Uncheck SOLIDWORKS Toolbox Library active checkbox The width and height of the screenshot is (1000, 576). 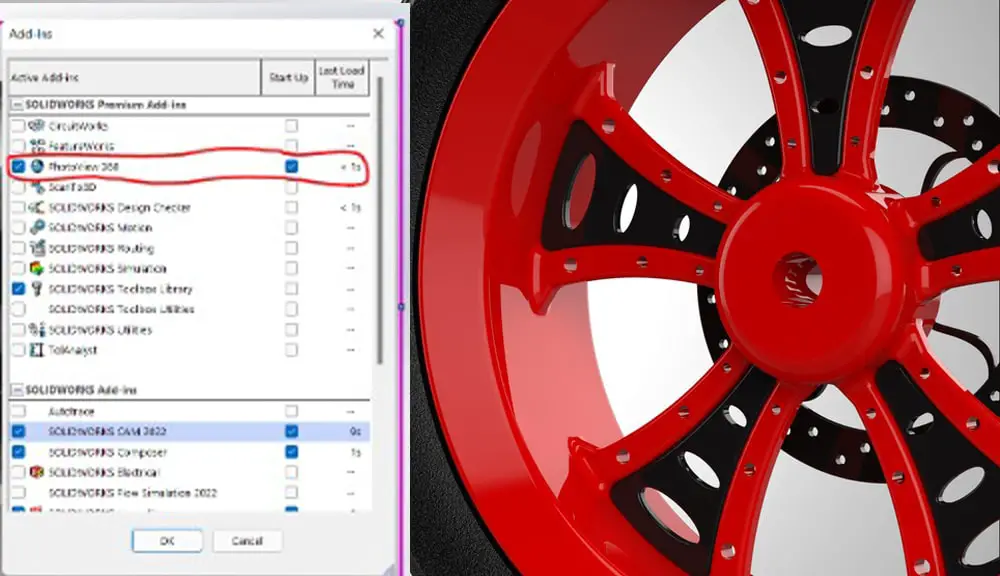(x=18, y=289)
